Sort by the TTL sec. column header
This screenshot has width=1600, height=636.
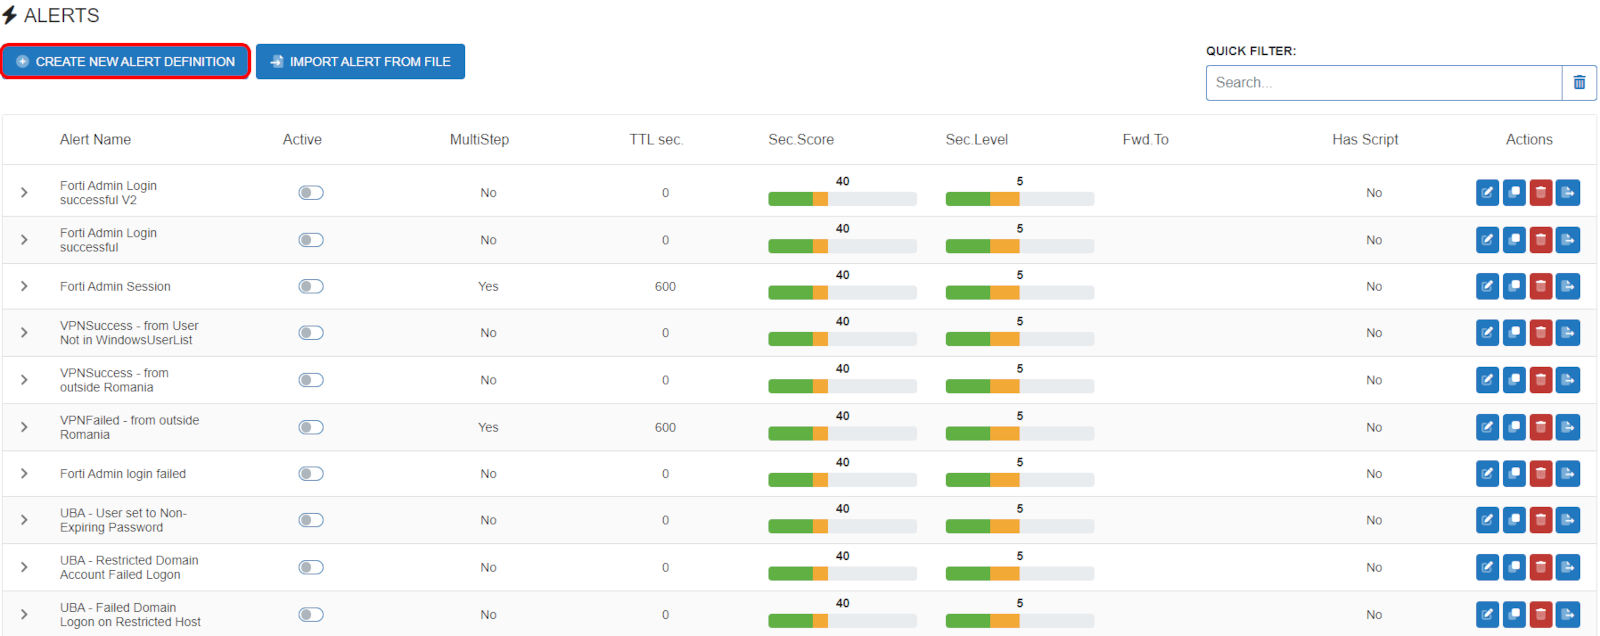click(x=656, y=140)
